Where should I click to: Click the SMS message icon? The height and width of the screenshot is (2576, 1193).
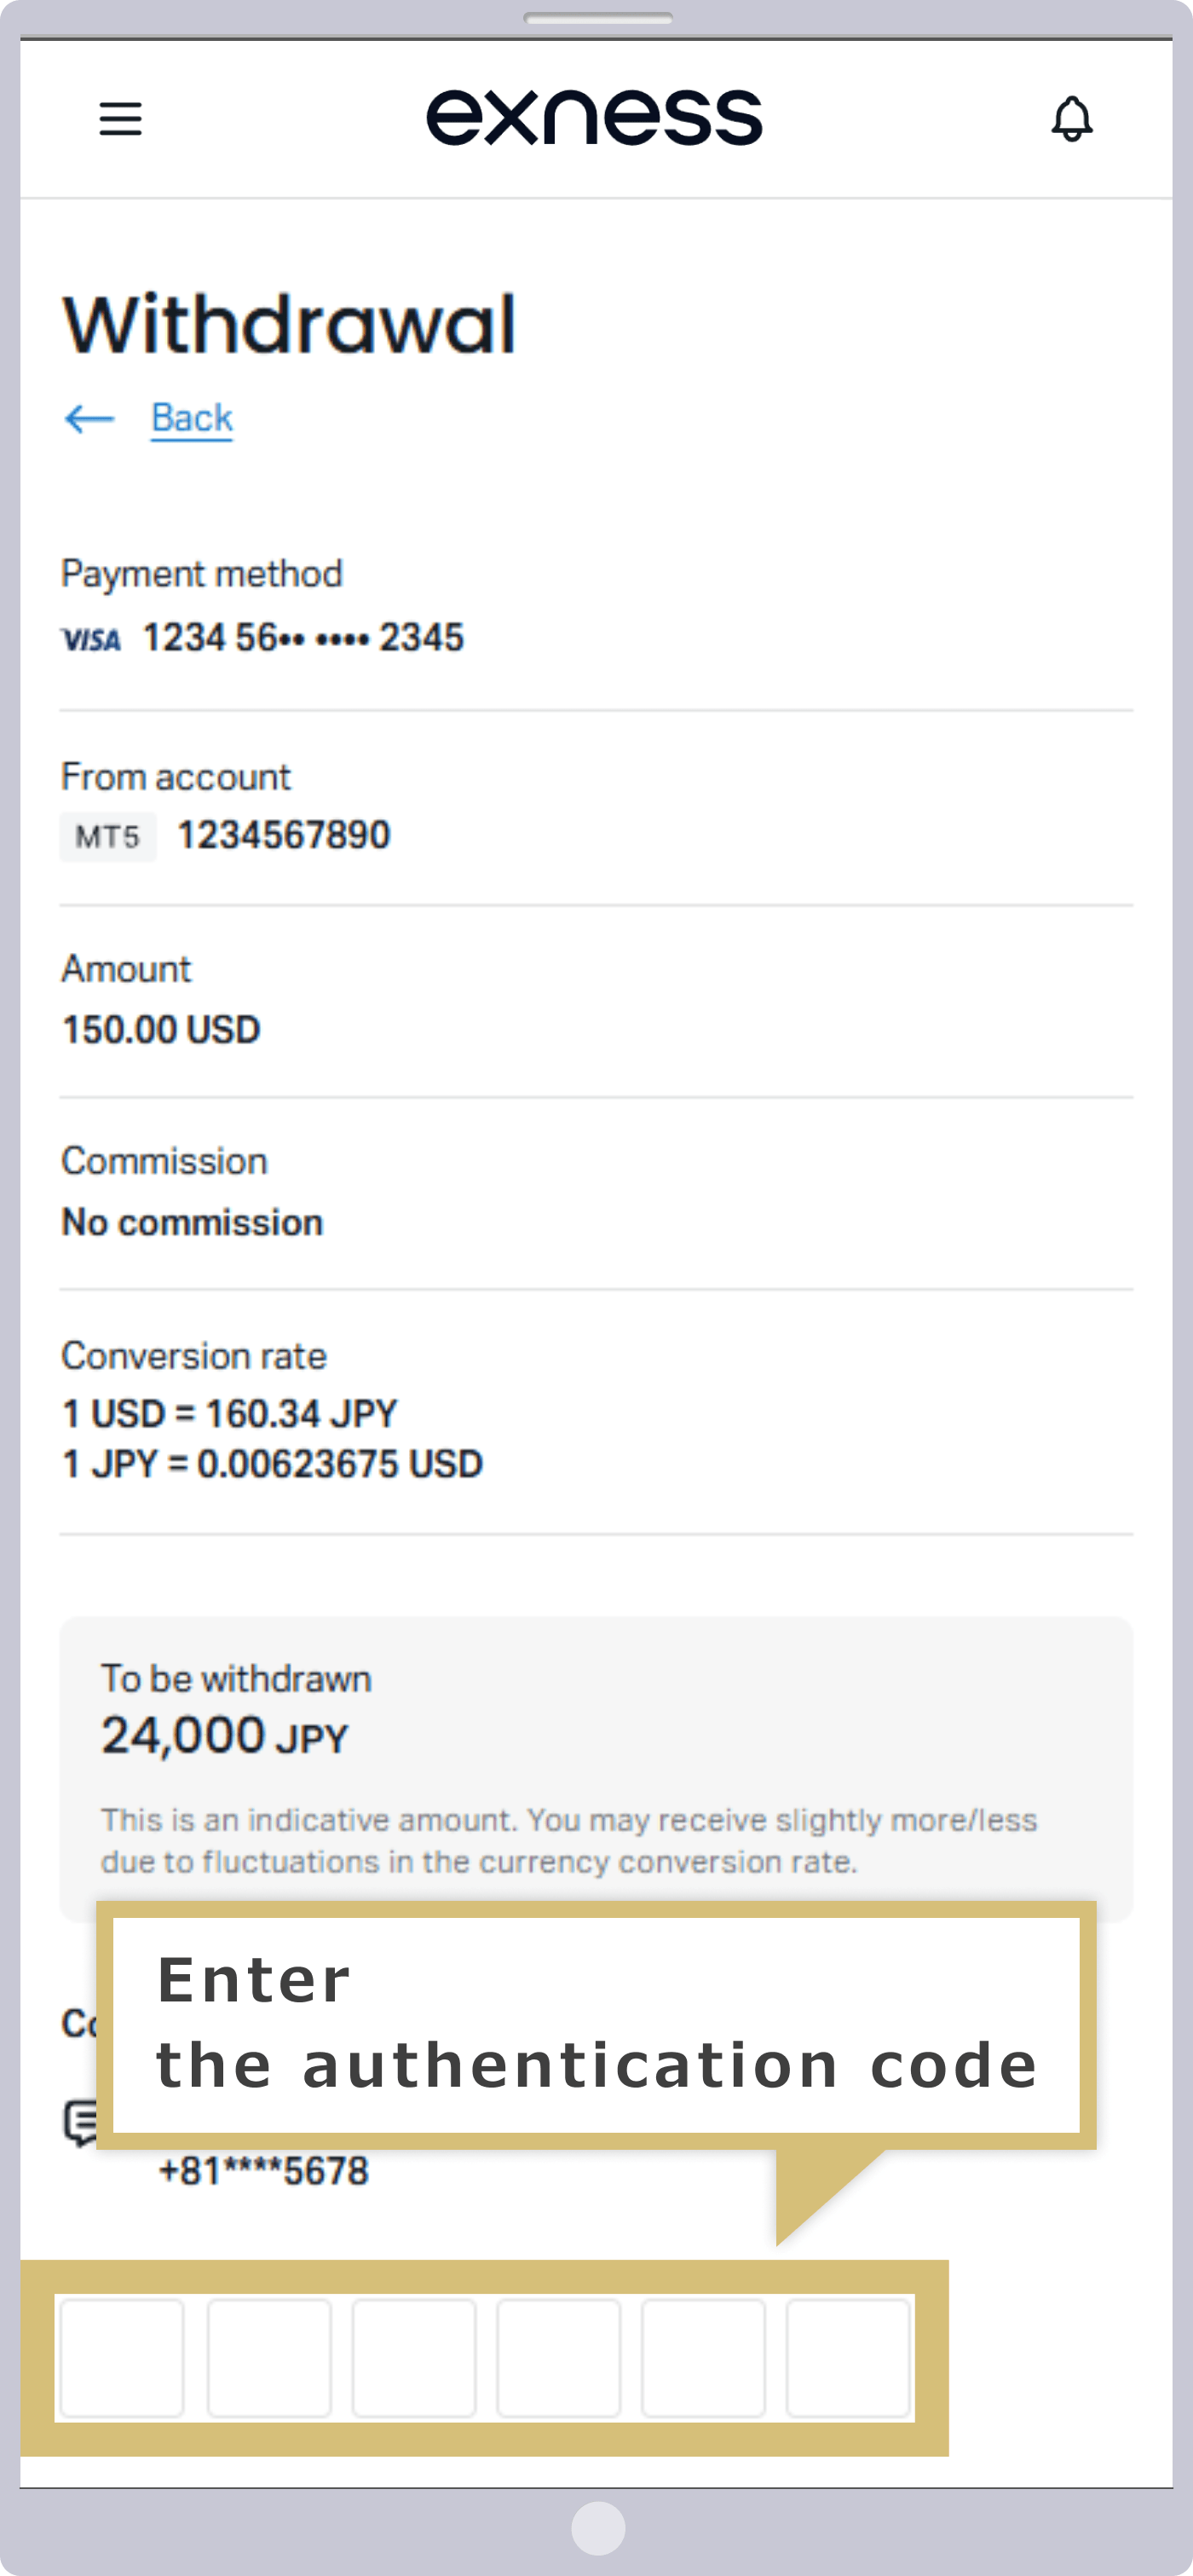[80, 2122]
